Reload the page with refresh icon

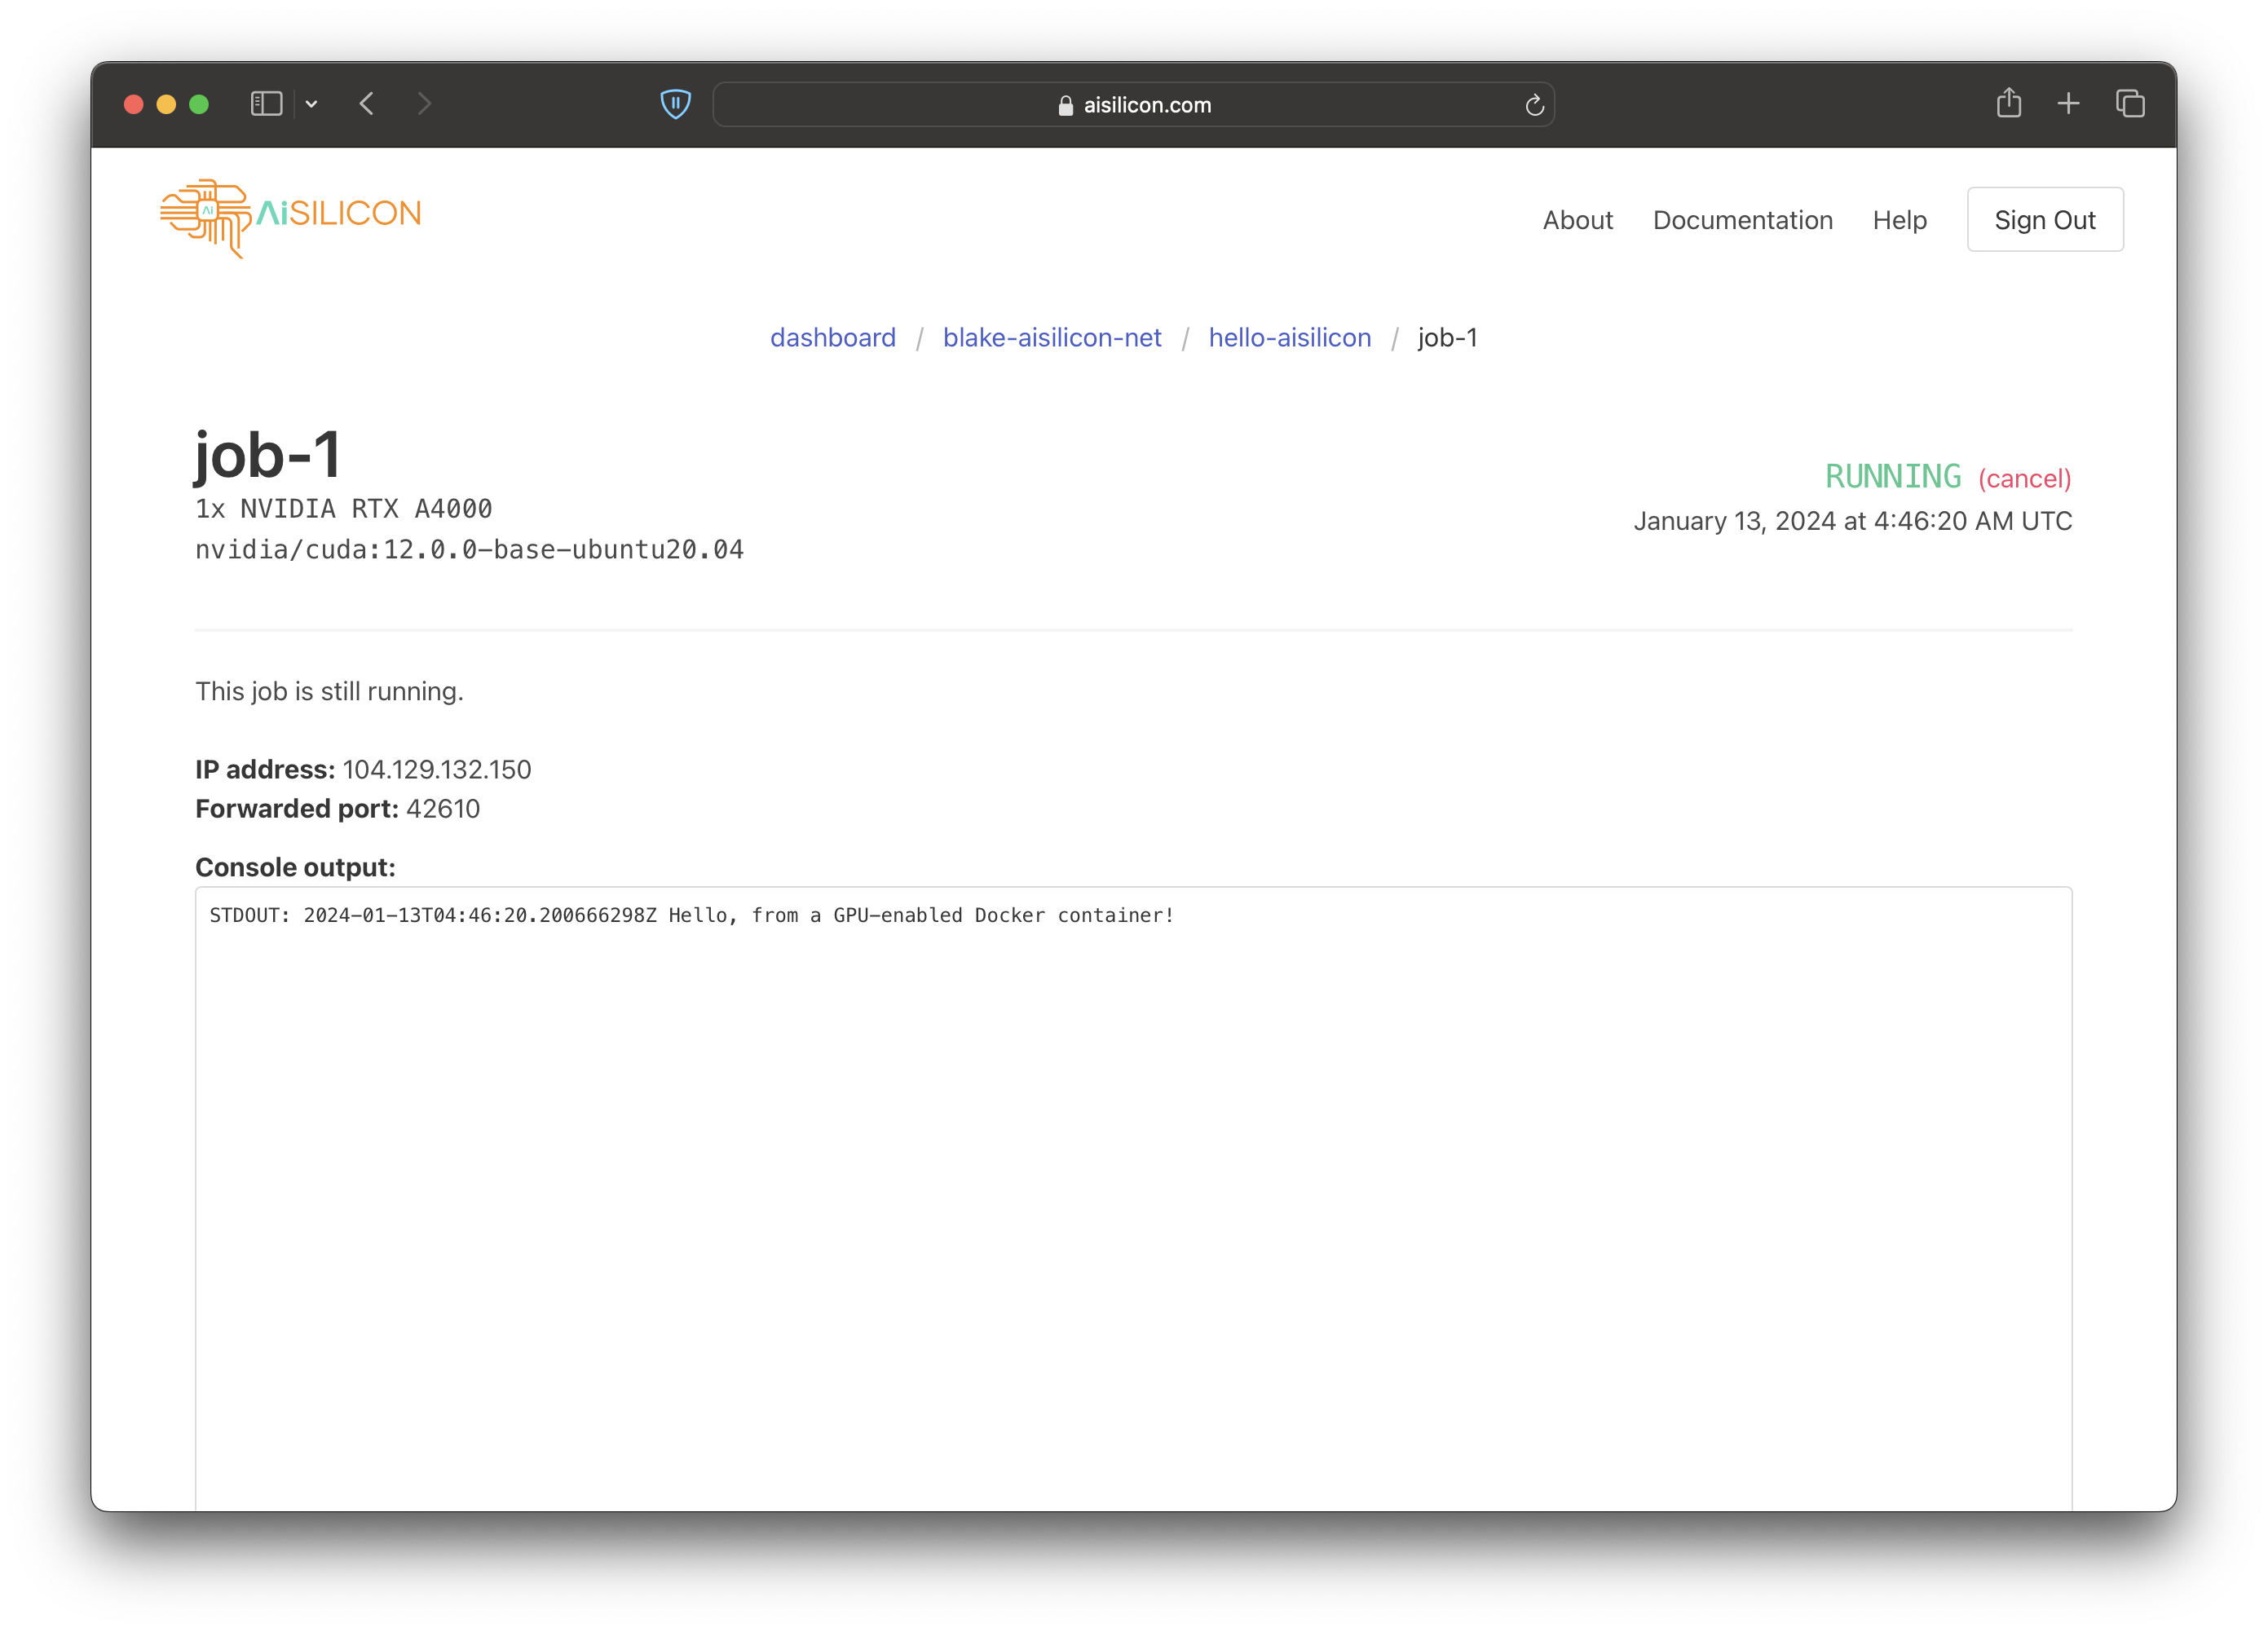[x=1534, y=105]
